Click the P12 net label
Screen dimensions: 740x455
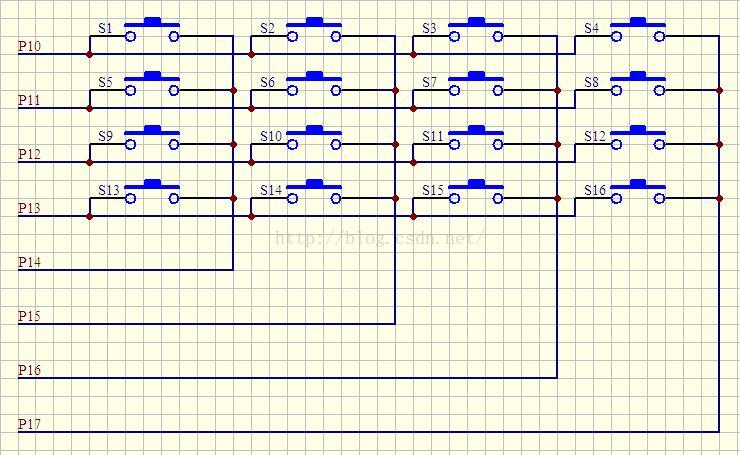click(29, 154)
